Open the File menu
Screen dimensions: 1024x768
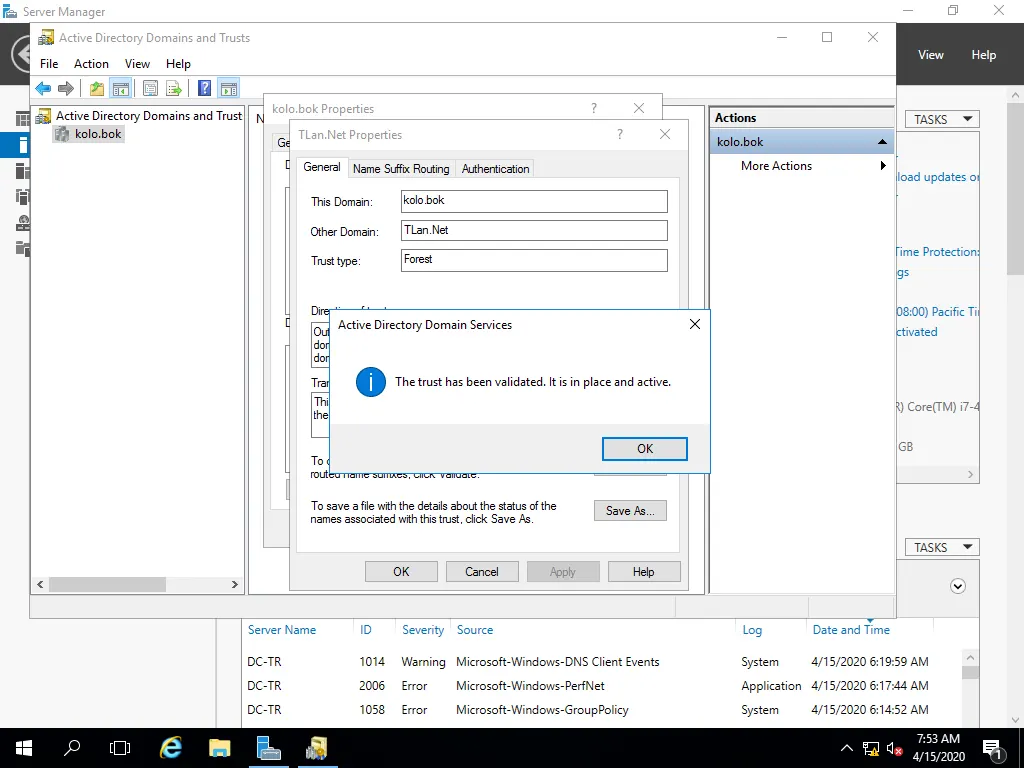(x=49, y=64)
